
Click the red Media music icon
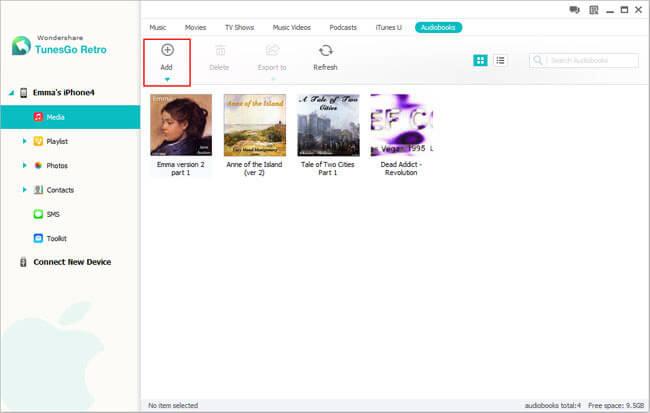[x=38, y=117]
